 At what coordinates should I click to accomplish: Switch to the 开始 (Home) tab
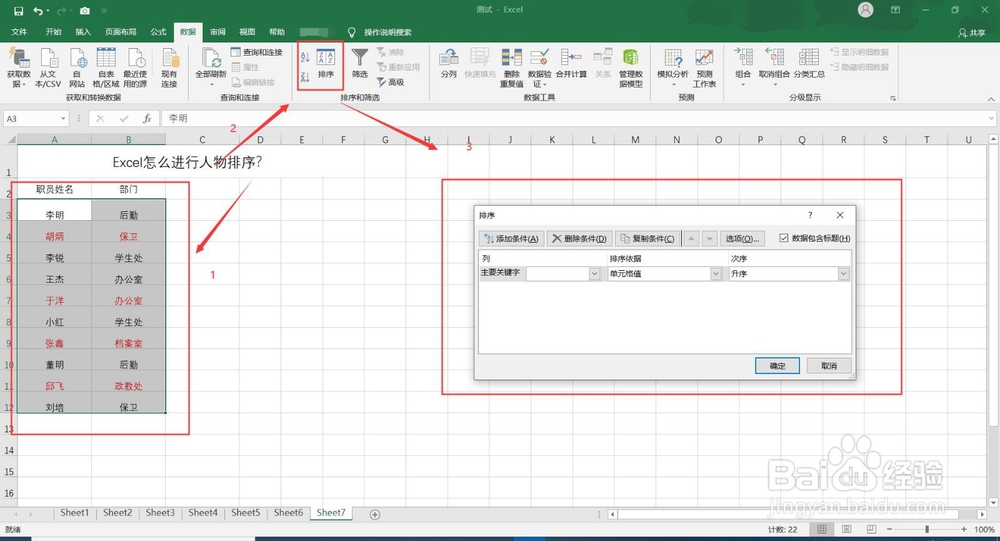click(54, 32)
